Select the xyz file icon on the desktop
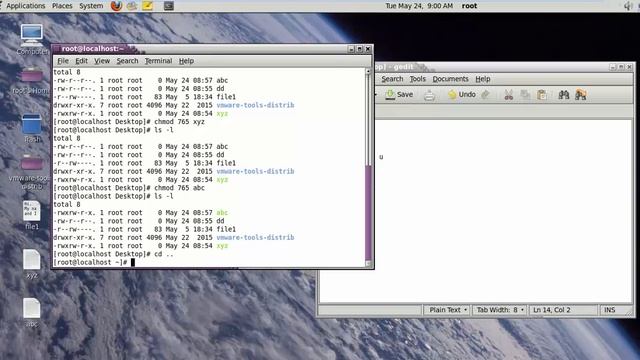Screen dimensions: 640x360 [32, 264]
